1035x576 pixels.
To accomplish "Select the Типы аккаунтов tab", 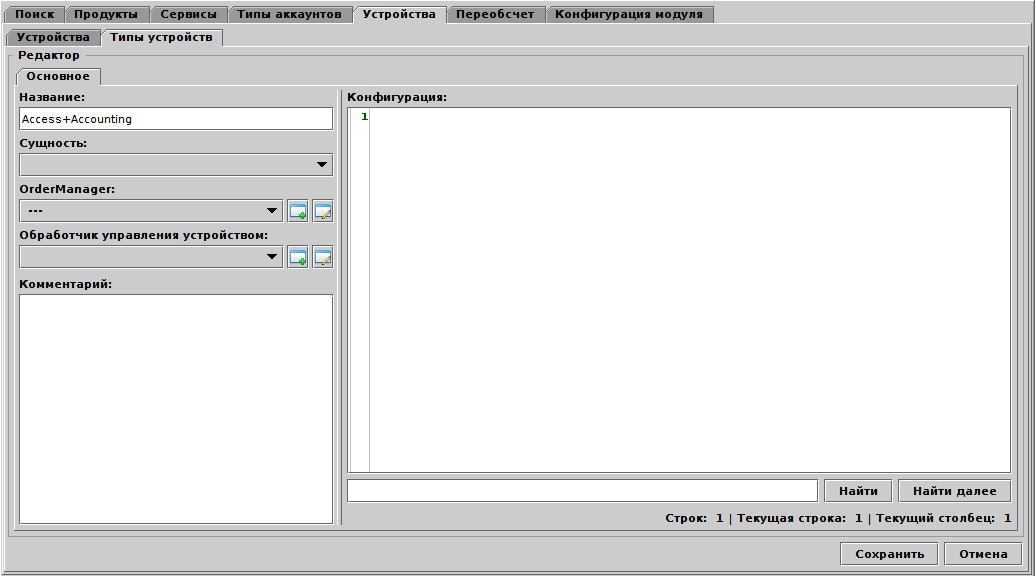I will [x=289, y=14].
